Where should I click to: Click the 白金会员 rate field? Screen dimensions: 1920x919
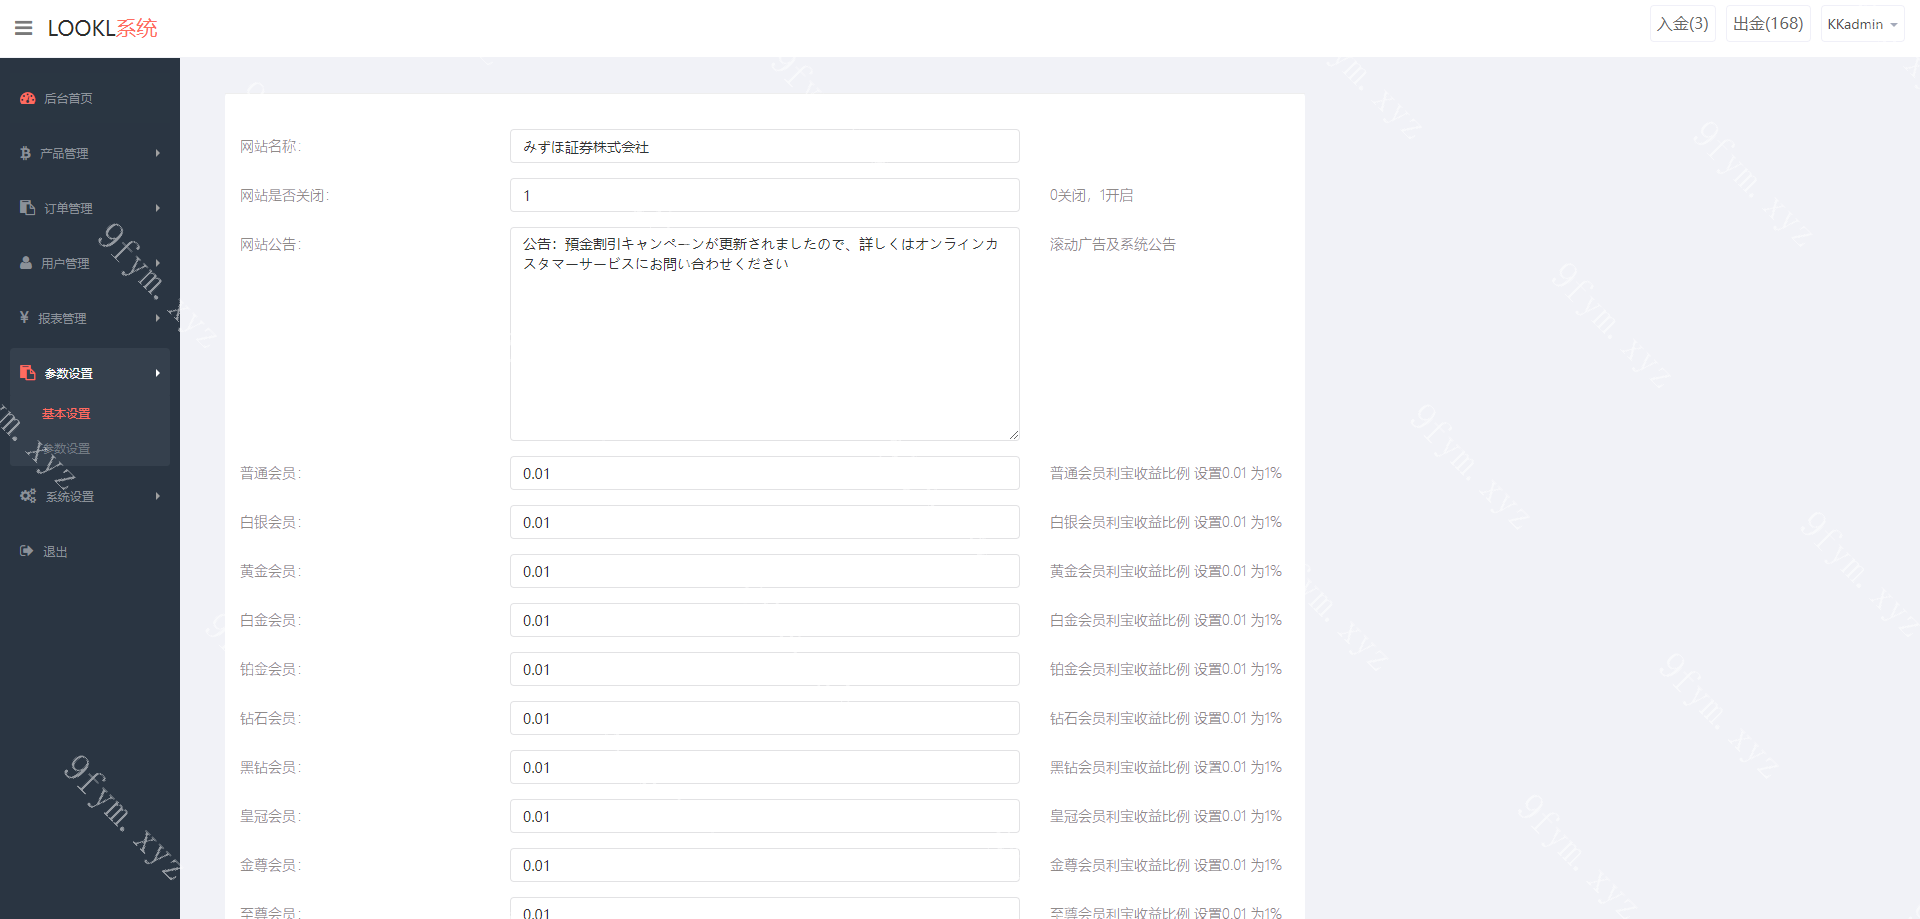click(765, 620)
